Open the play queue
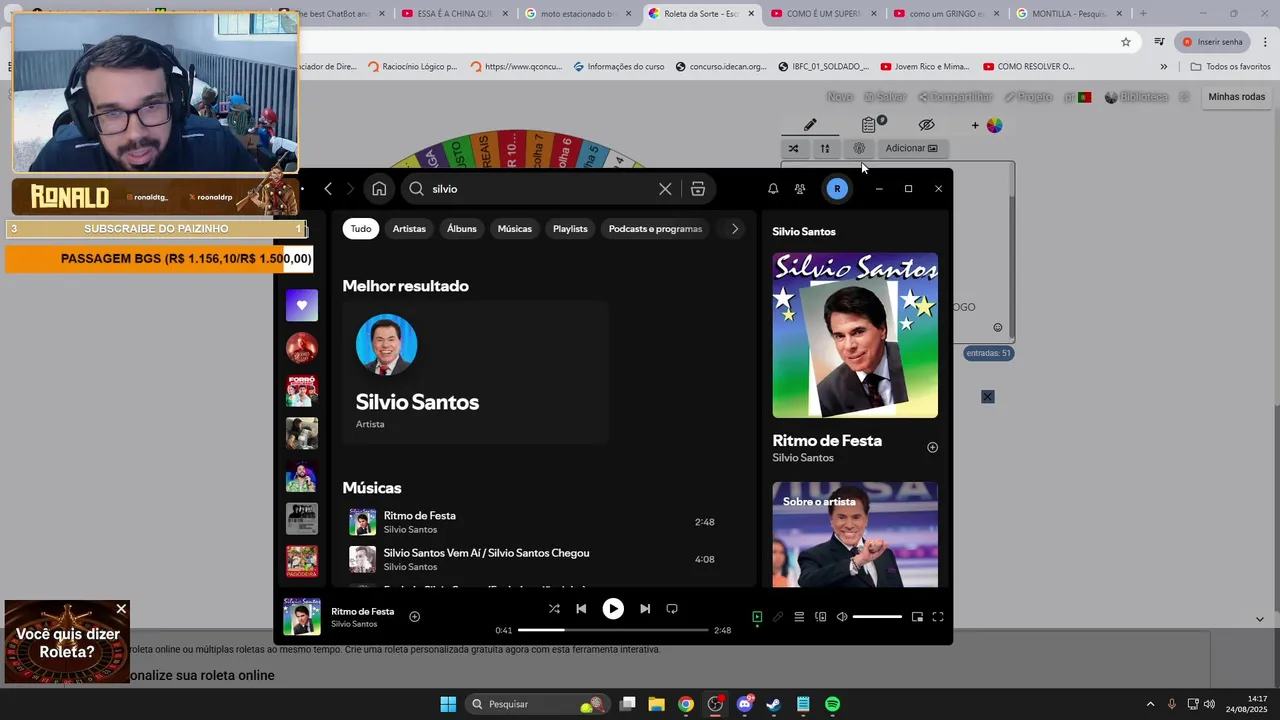This screenshot has height=720, width=1280. (799, 617)
